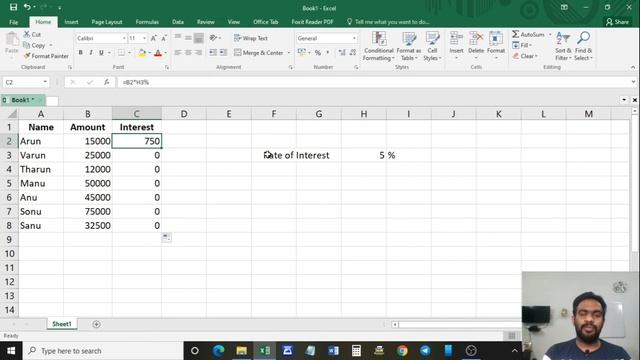Open Cell Styles gallery

pos(432,46)
